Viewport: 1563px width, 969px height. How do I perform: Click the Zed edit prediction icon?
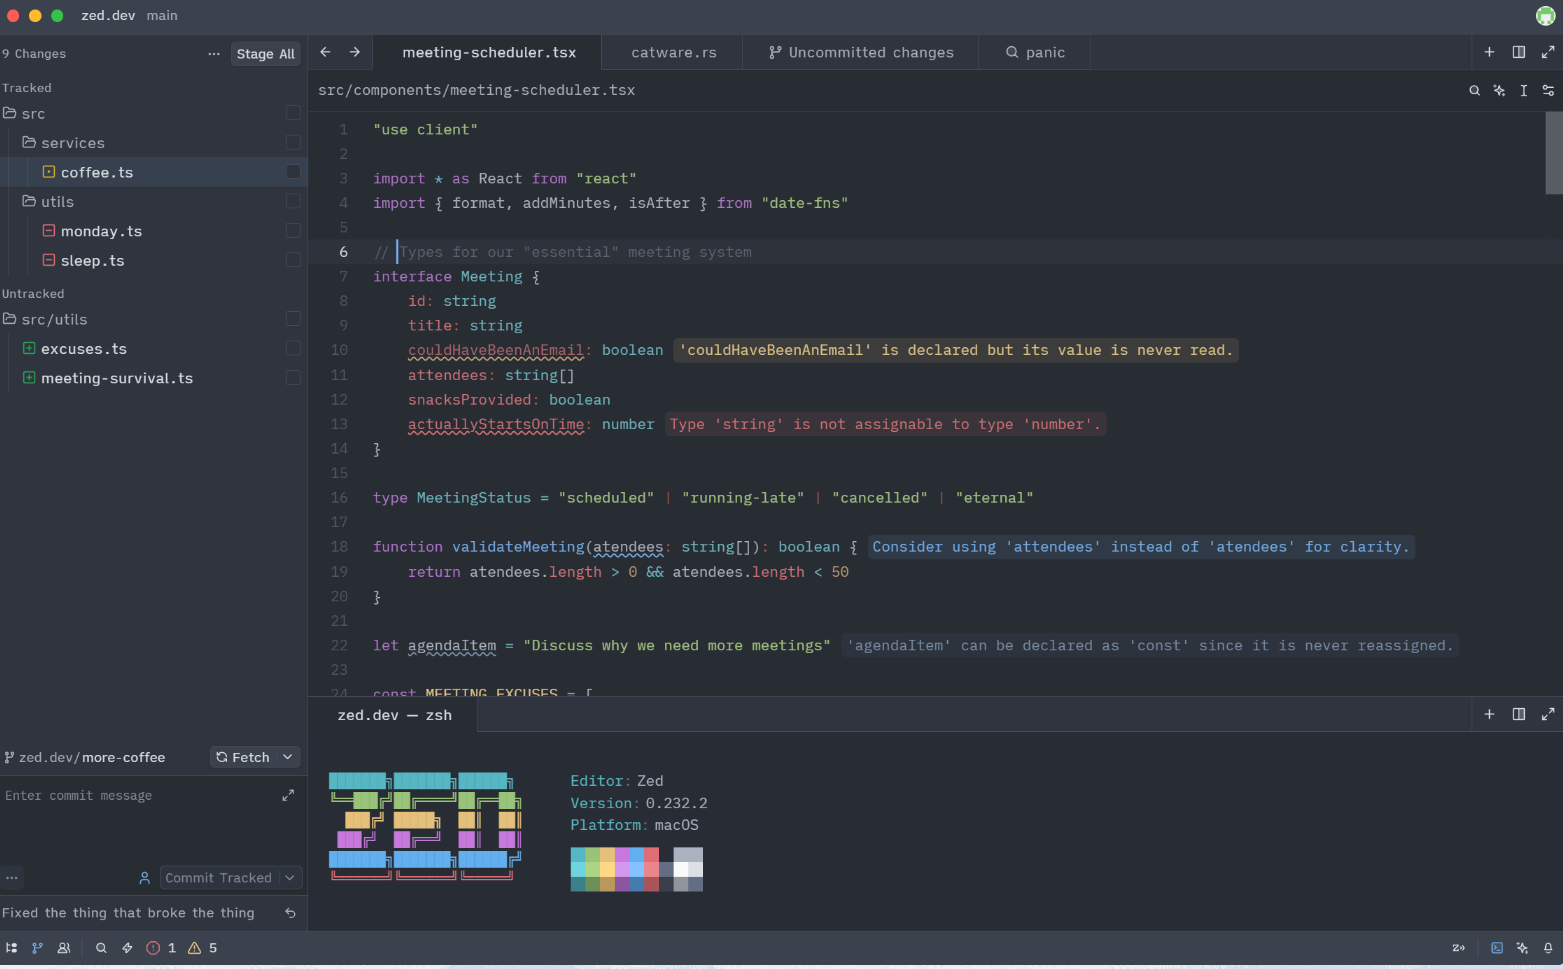pyautogui.click(x=1458, y=948)
